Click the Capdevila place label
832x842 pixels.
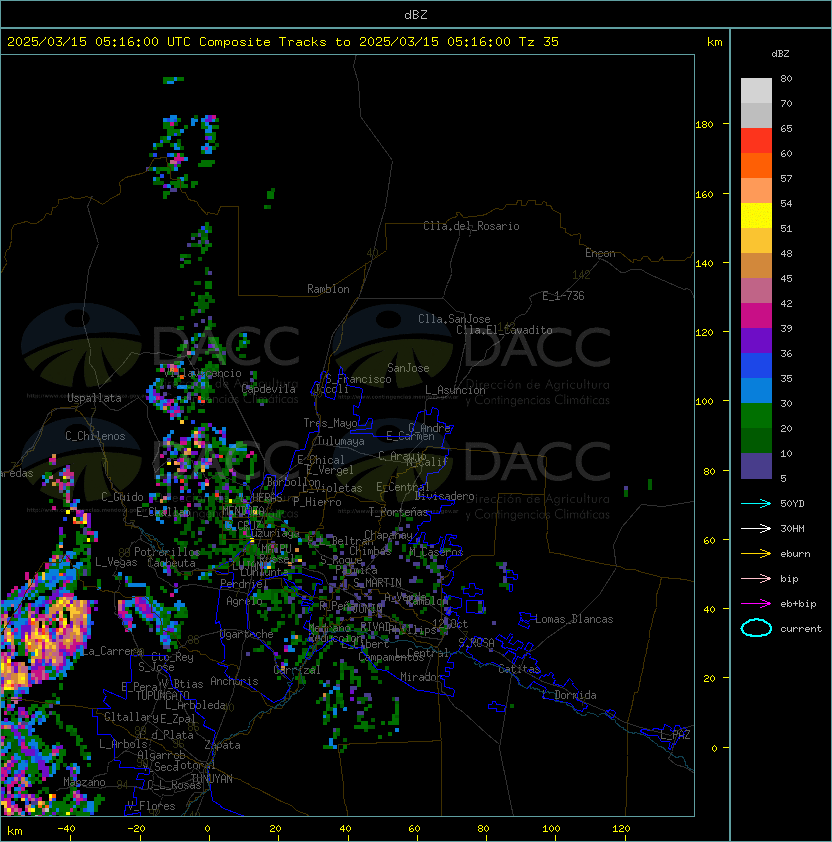pyautogui.click(x=268, y=389)
